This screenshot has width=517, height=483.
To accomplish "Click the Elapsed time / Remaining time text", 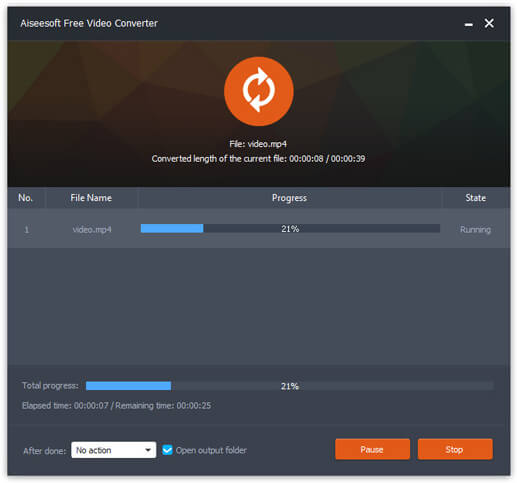I will [x=116, y=406].
